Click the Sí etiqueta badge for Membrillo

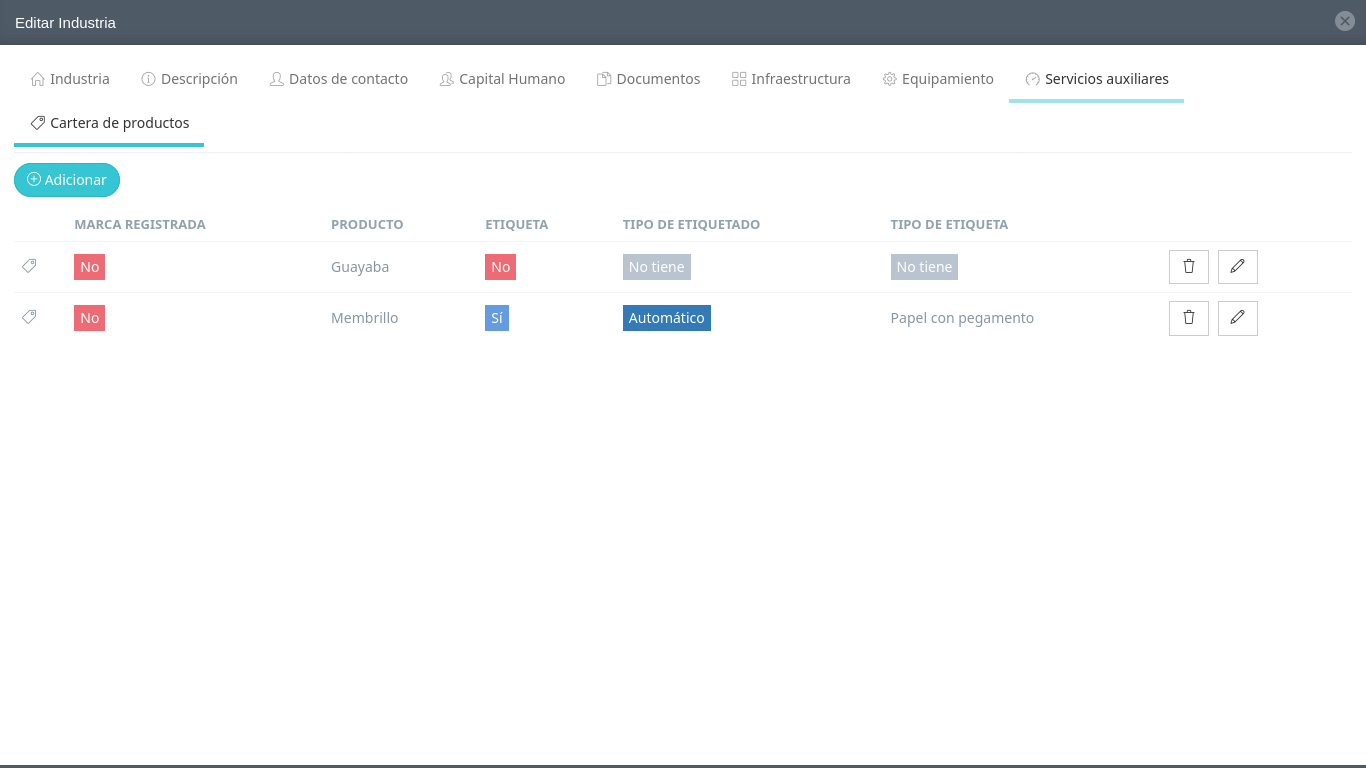(496, 318)
